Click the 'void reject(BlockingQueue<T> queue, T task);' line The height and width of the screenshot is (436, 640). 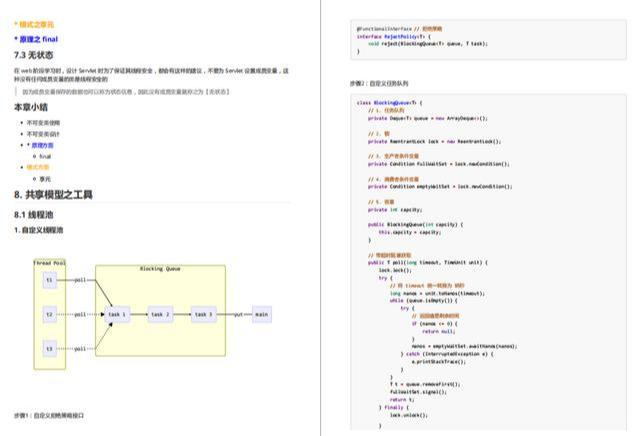[x=428, y=44]
